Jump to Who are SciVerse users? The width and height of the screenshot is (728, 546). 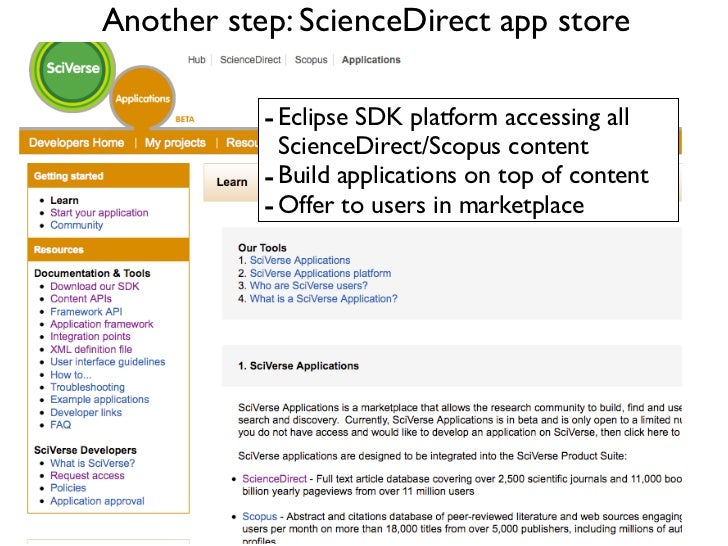(x=309, y=286)
